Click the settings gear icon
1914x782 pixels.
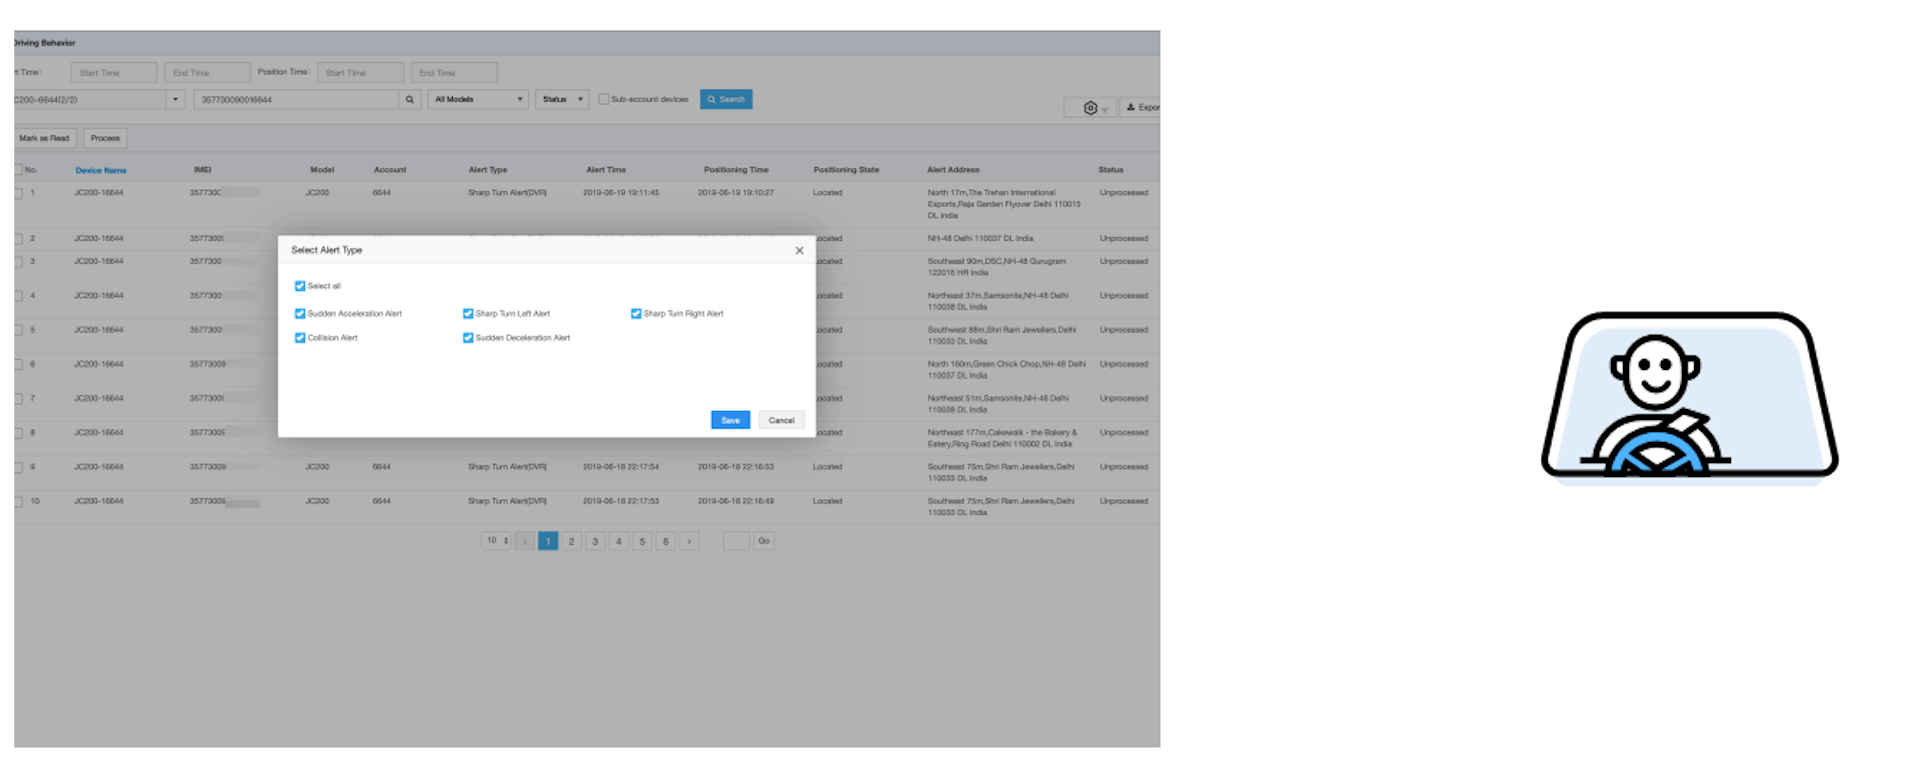tap(1090, 108)
